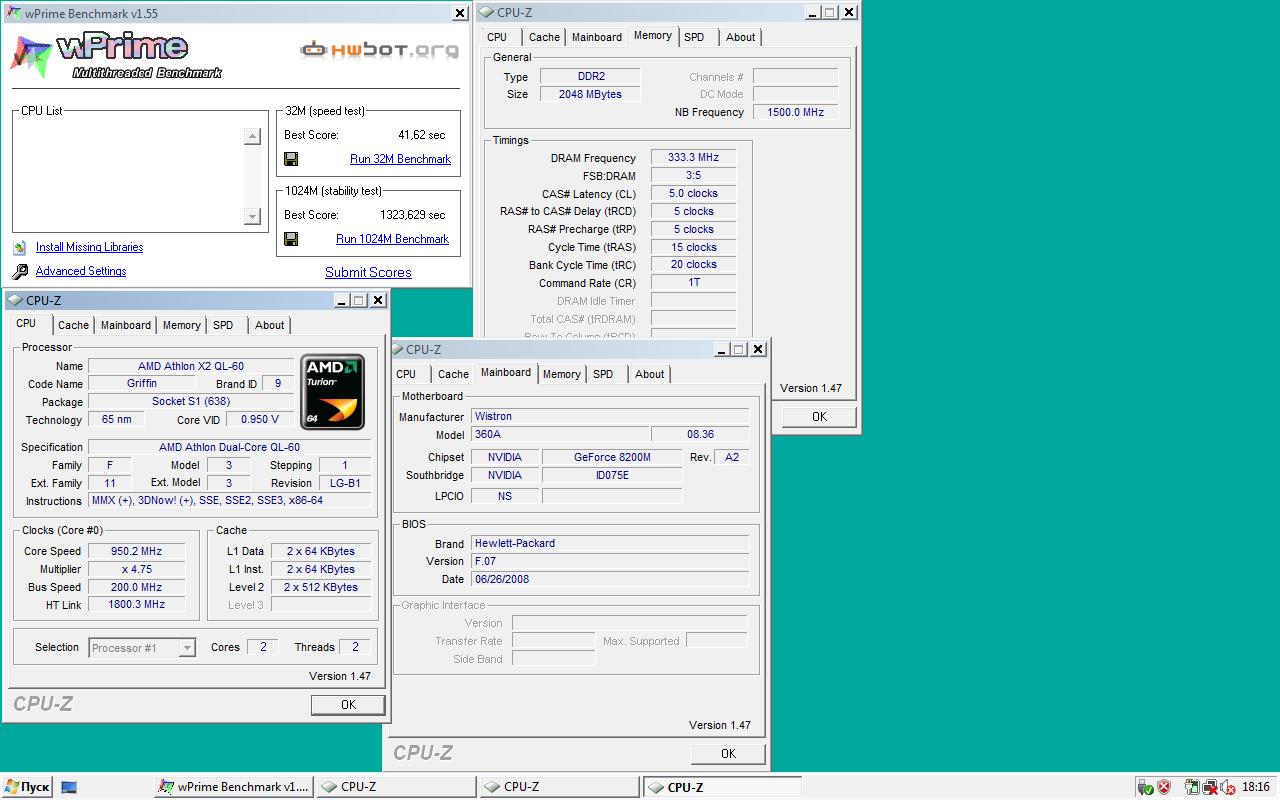This screenshot has width=1280, height=800.
Task: Click the wPrime Multithreaded Benchmark logo
Action: tap(117, 55)
